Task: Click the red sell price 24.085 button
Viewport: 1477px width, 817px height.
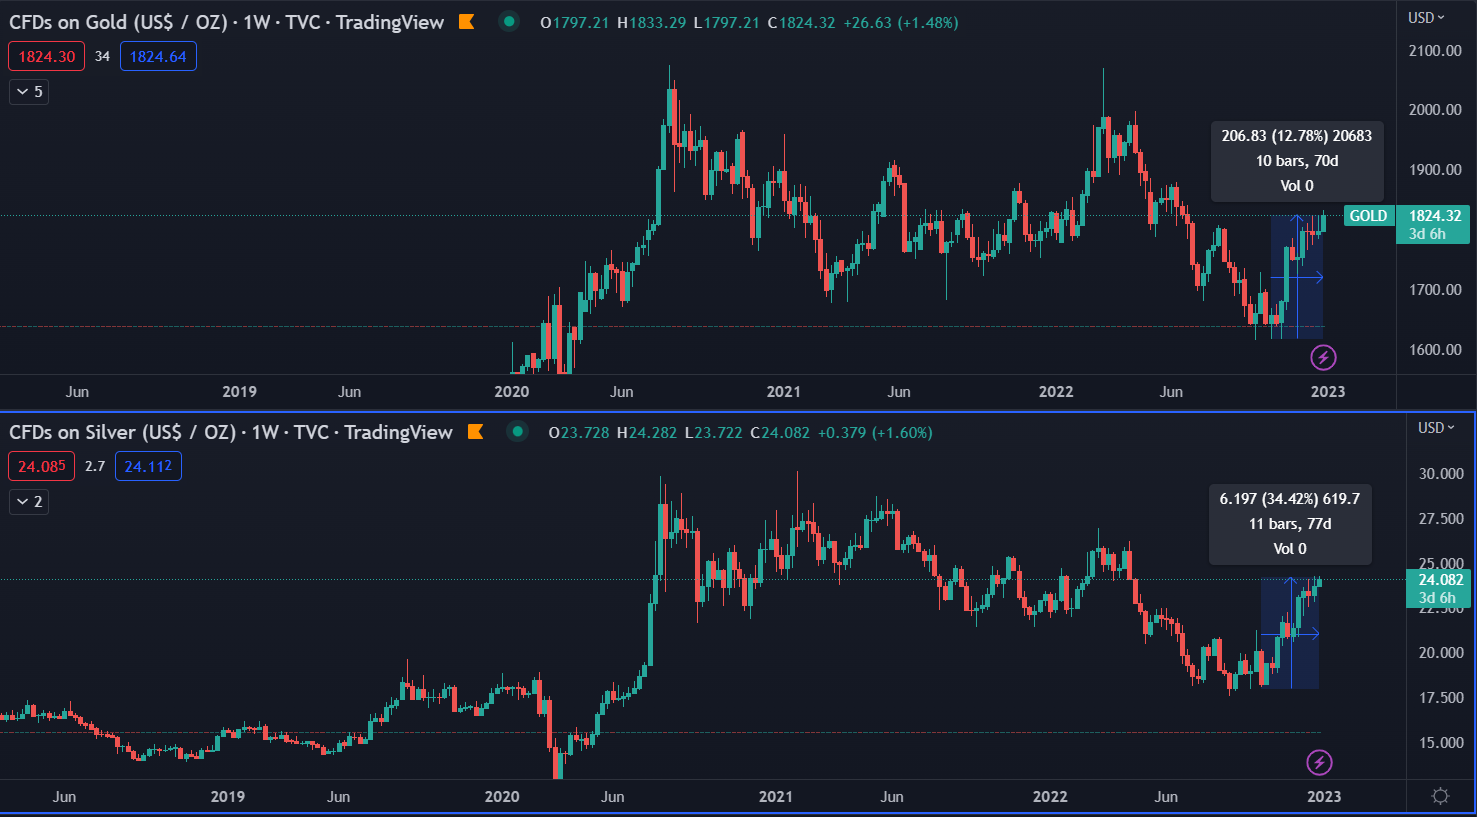Action: coord(41,466)
